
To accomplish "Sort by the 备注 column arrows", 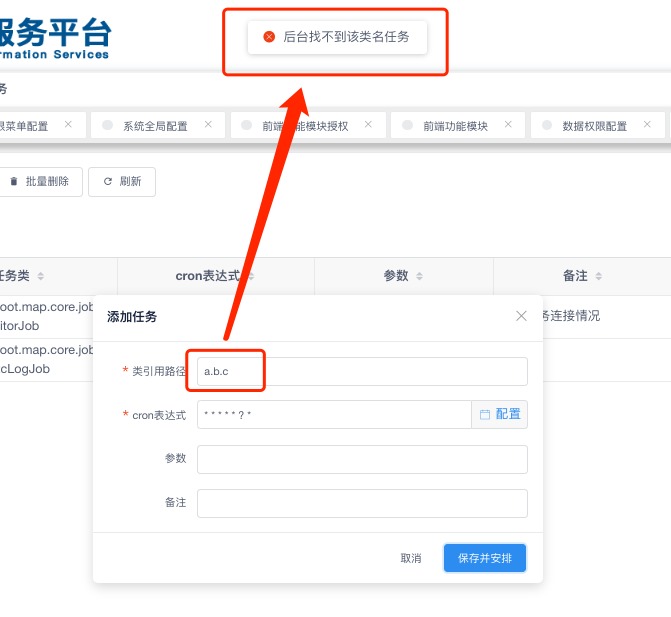I will pos(598,276).
